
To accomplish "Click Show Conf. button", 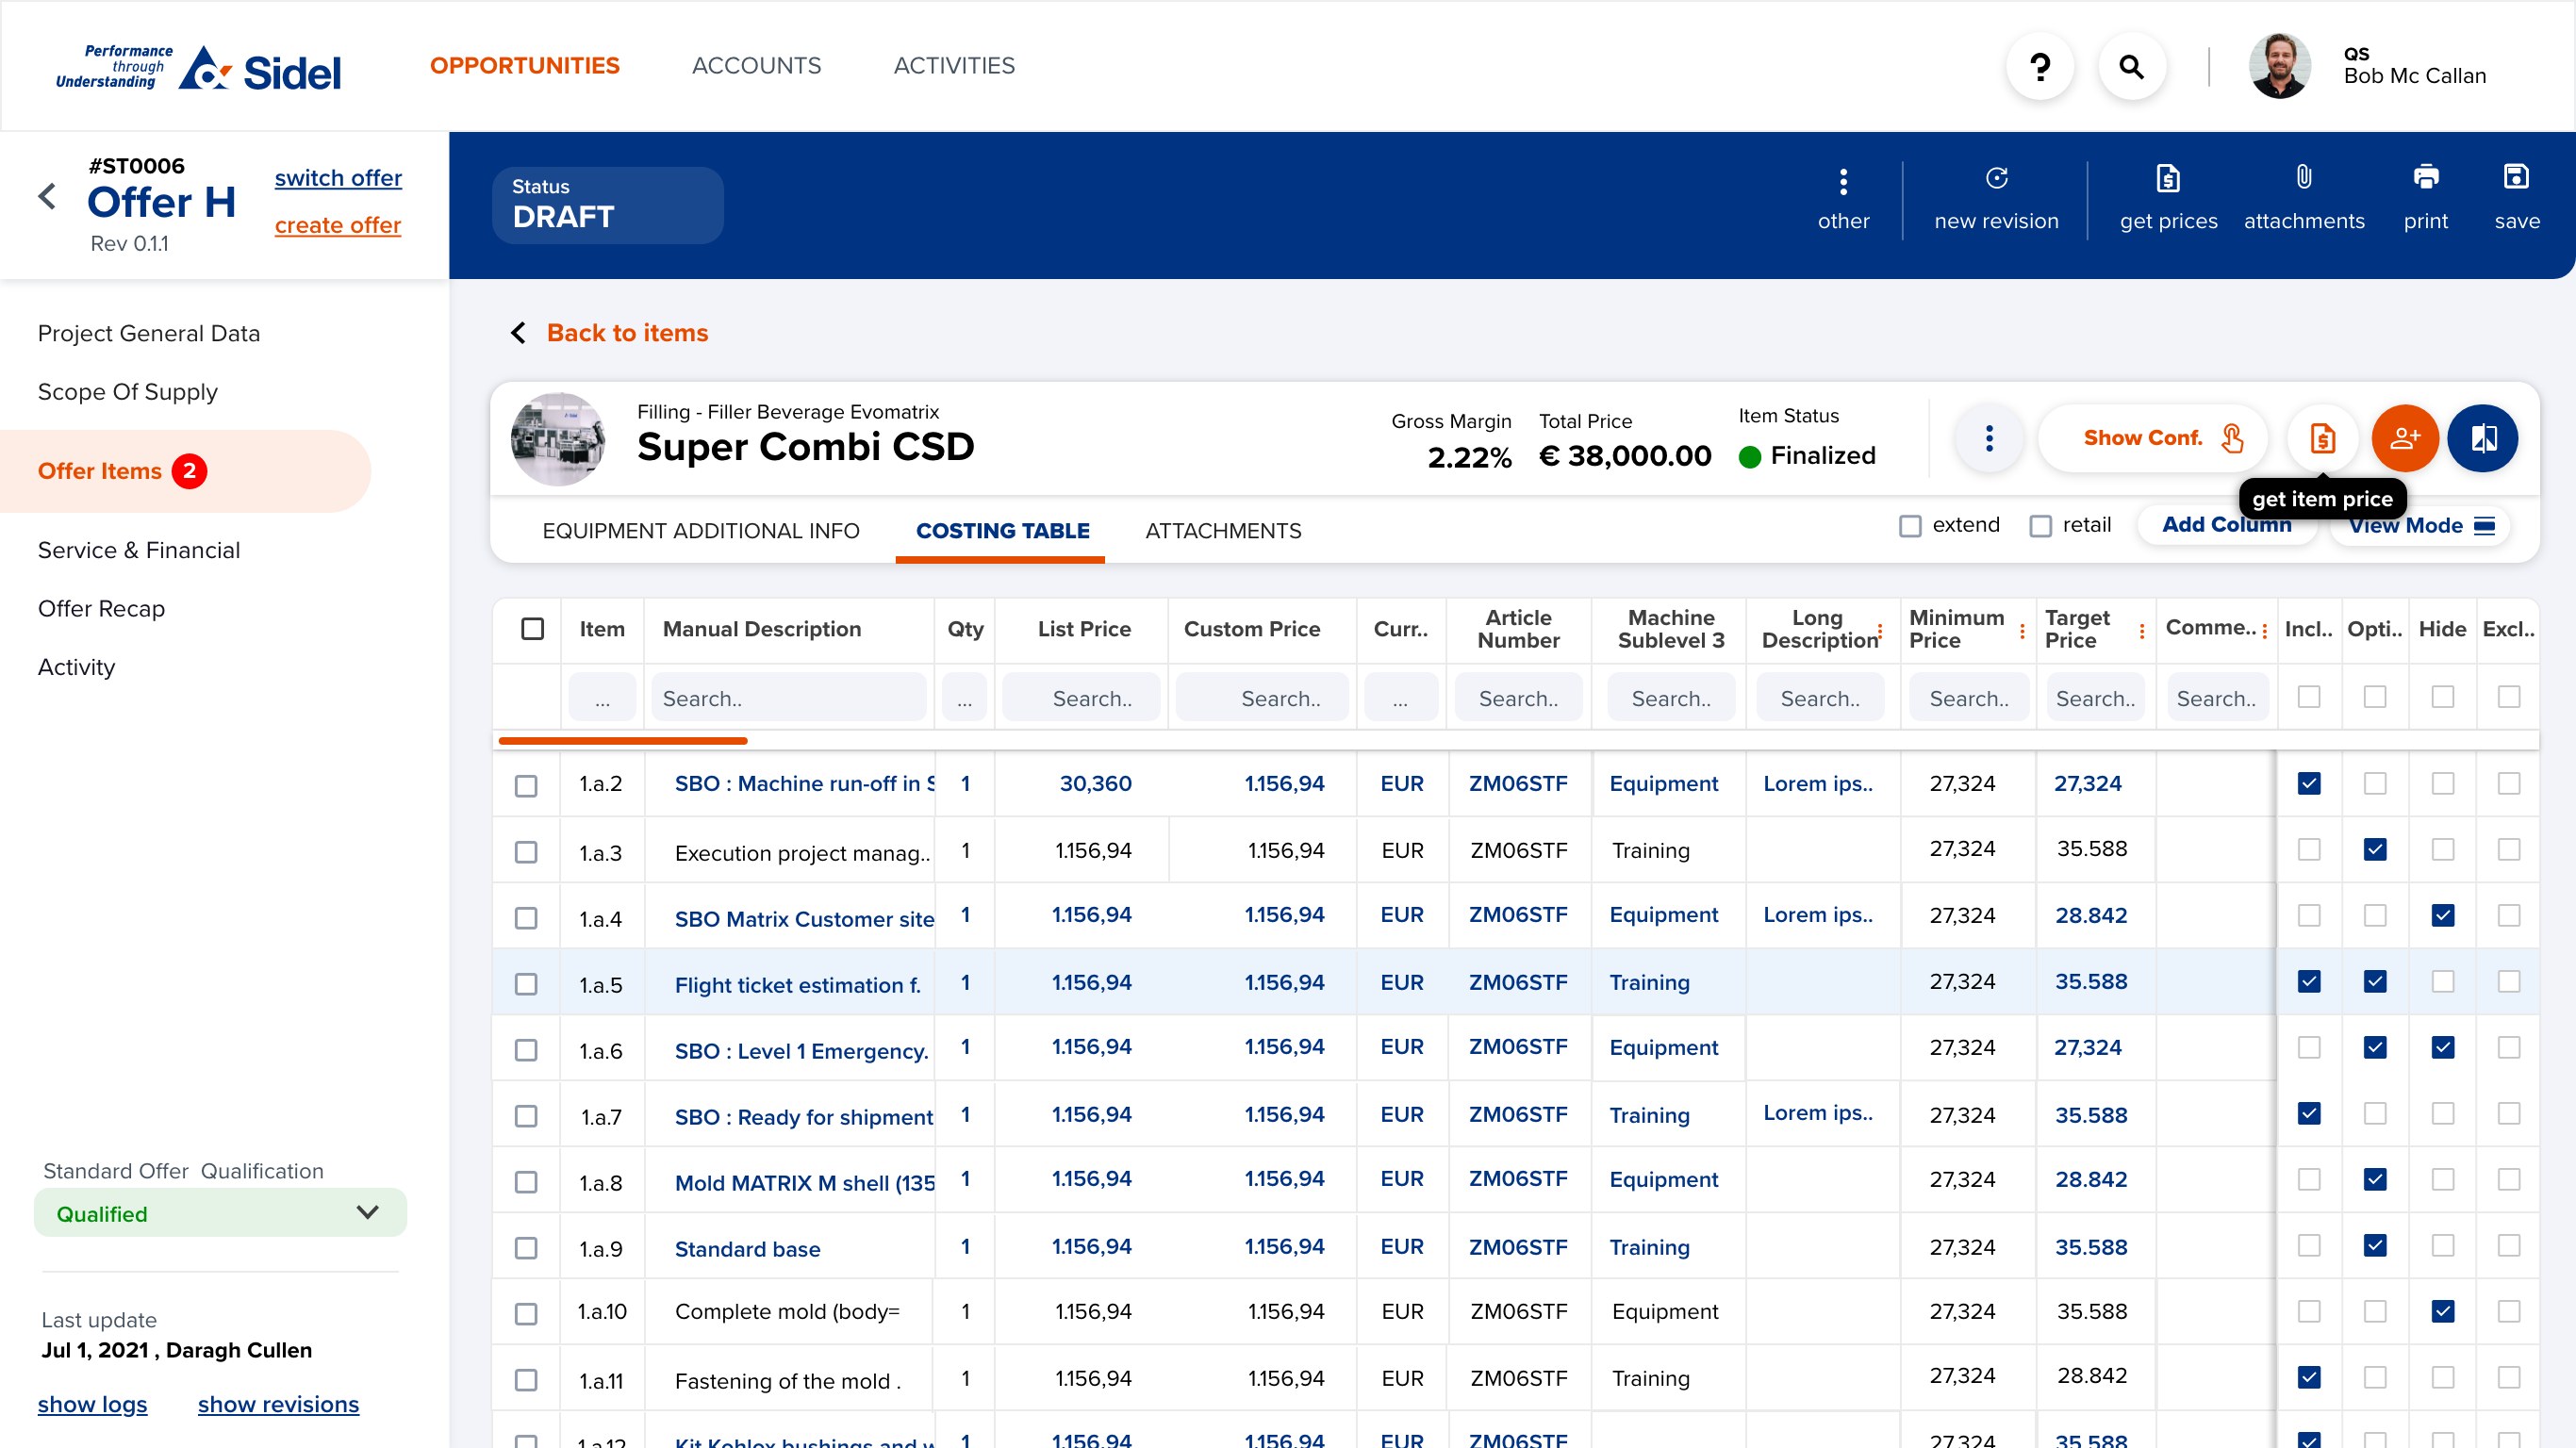I will tap(2153, 438).
